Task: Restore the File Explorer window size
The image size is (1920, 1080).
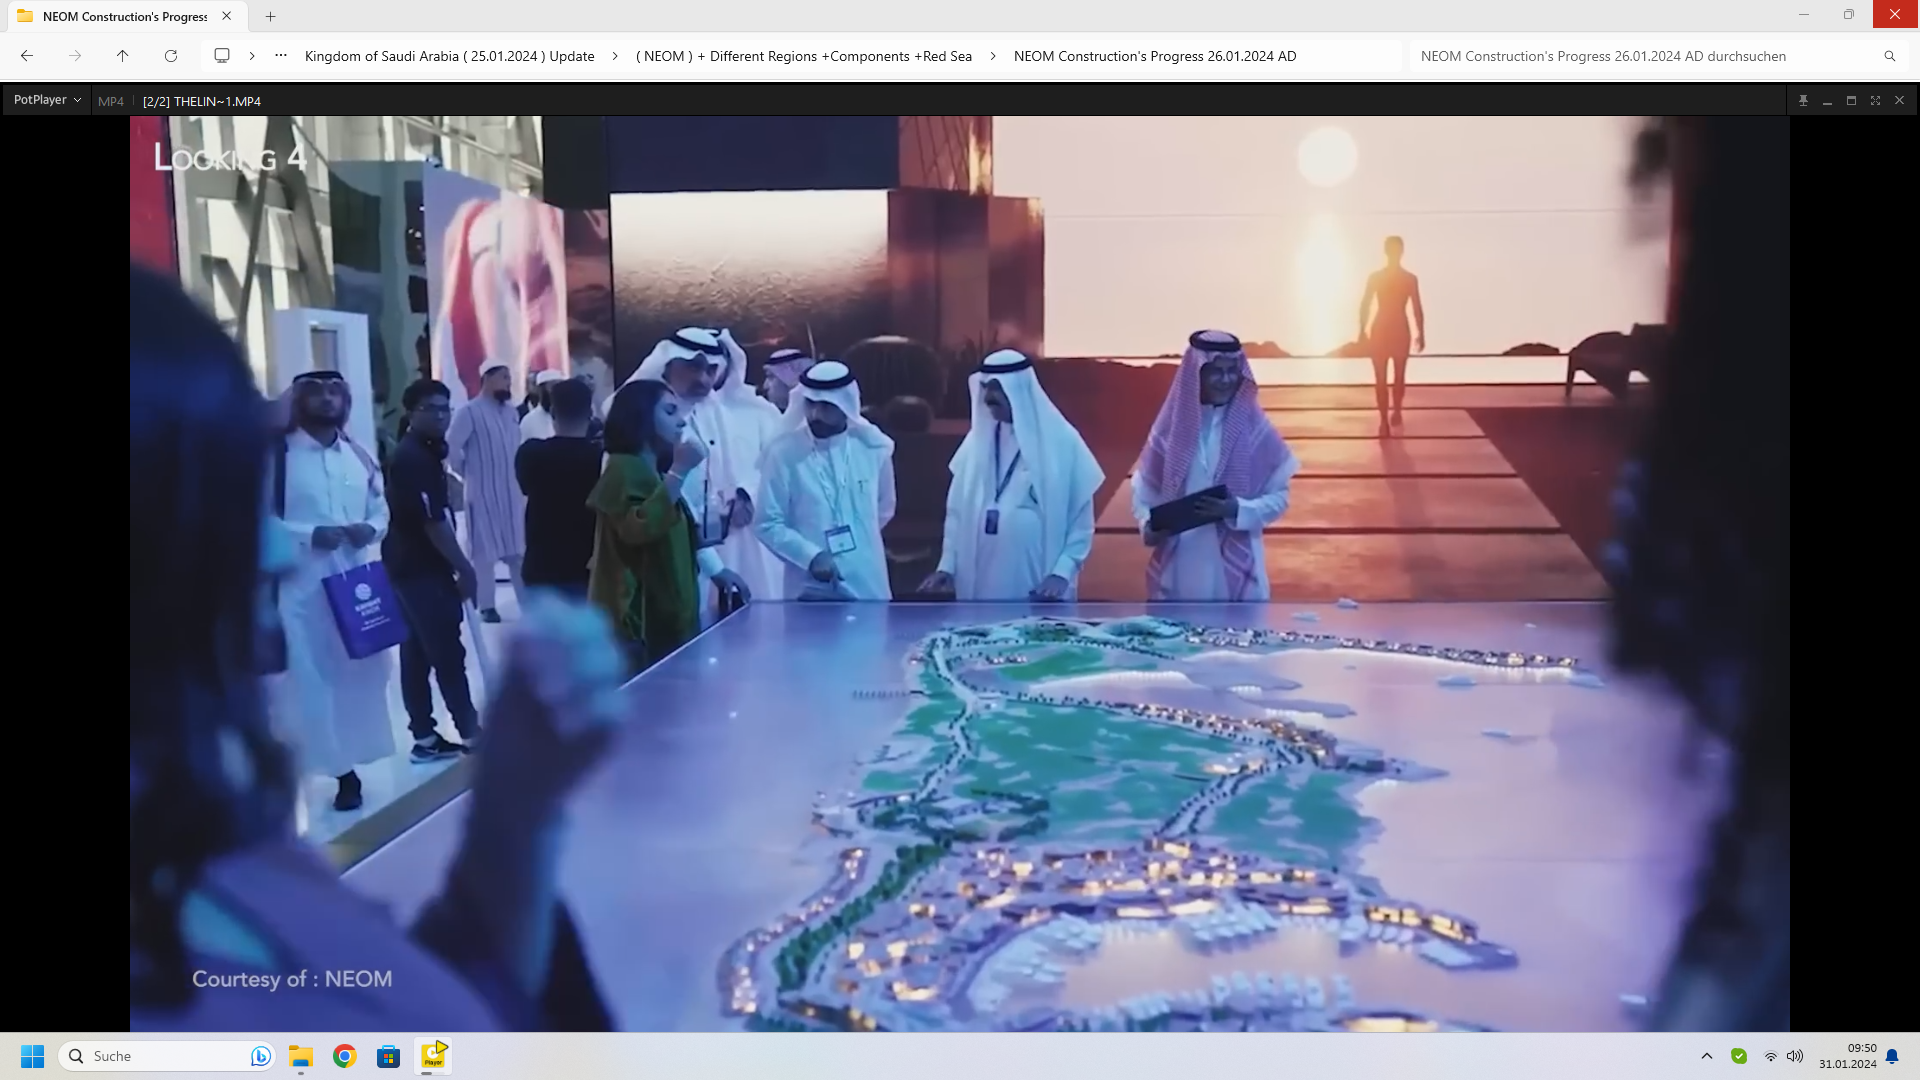Action: [1849, 14]
